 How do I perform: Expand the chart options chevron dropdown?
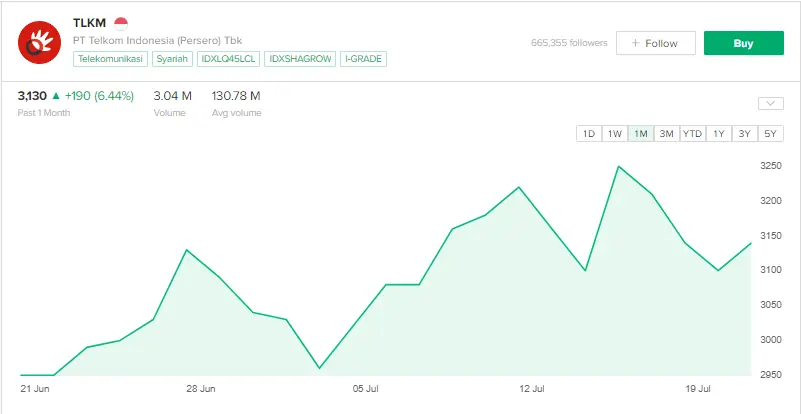(770, 103)
